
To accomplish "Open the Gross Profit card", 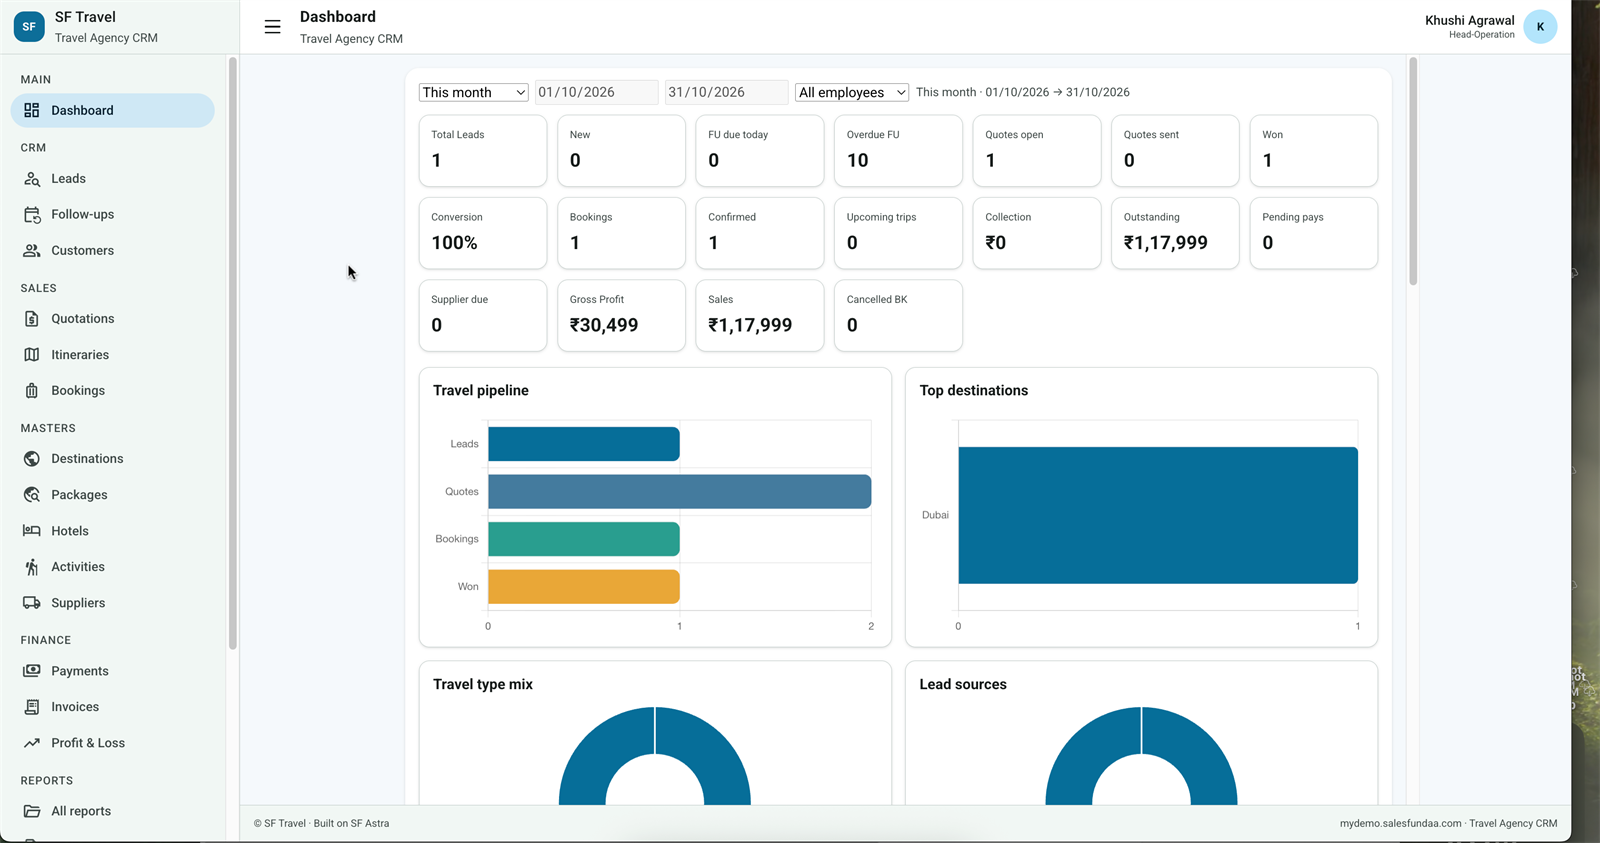I will click(621, 316).
